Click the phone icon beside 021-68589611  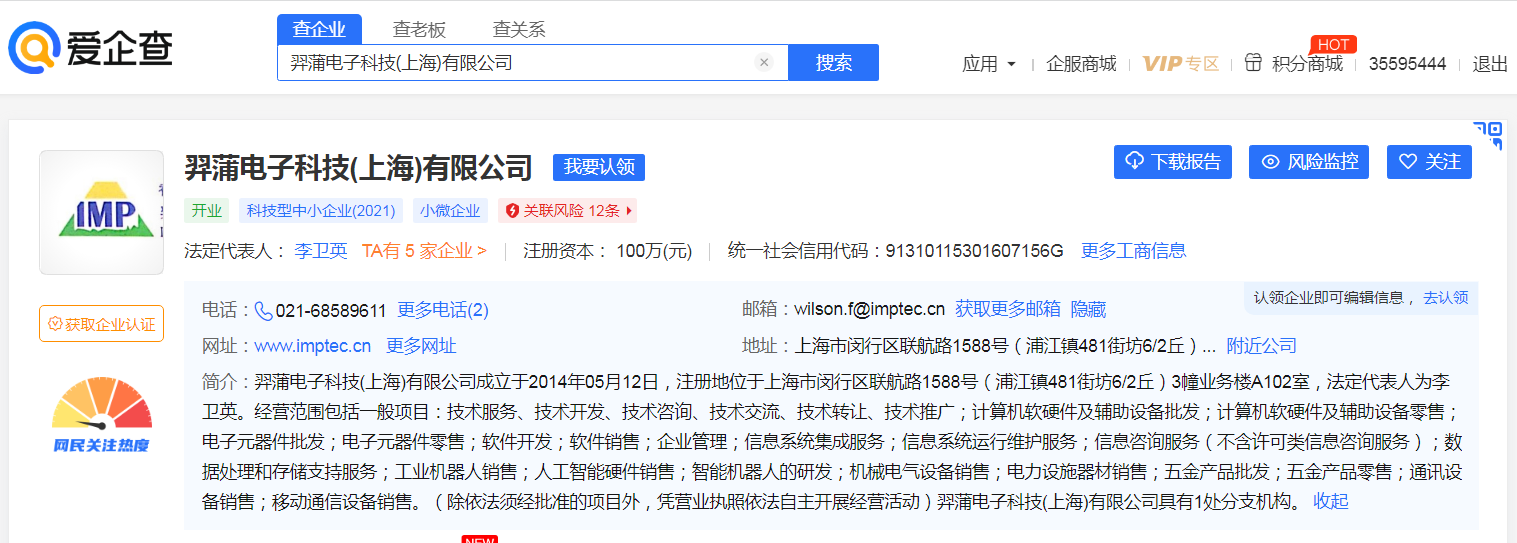264,311
